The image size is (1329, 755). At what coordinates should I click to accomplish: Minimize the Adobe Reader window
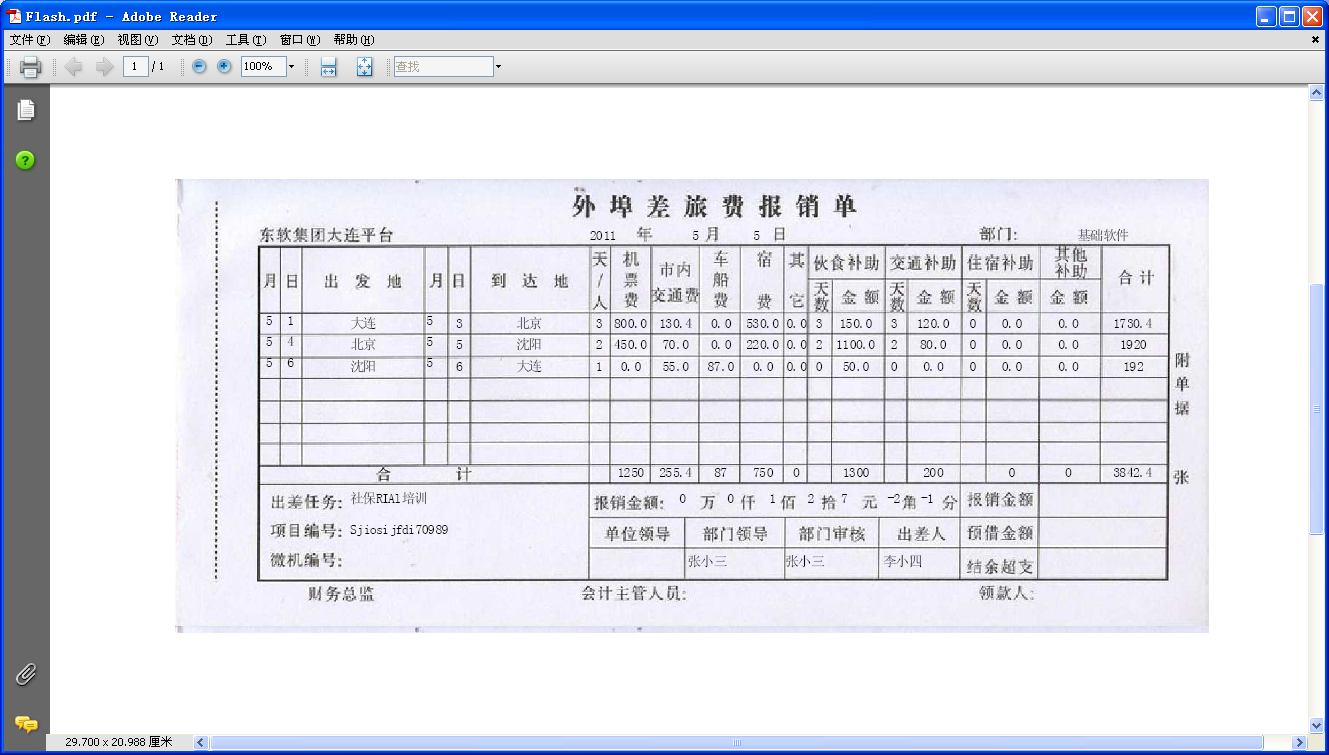(x=1268, y=16)
